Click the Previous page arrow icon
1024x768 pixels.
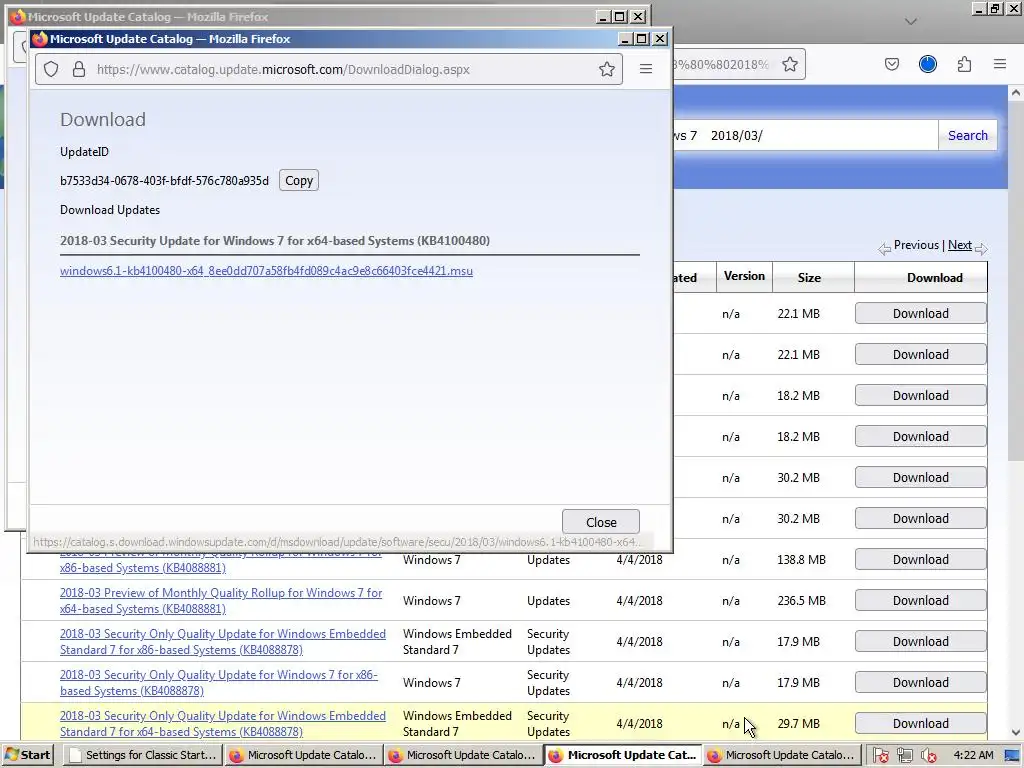point(884,248)
